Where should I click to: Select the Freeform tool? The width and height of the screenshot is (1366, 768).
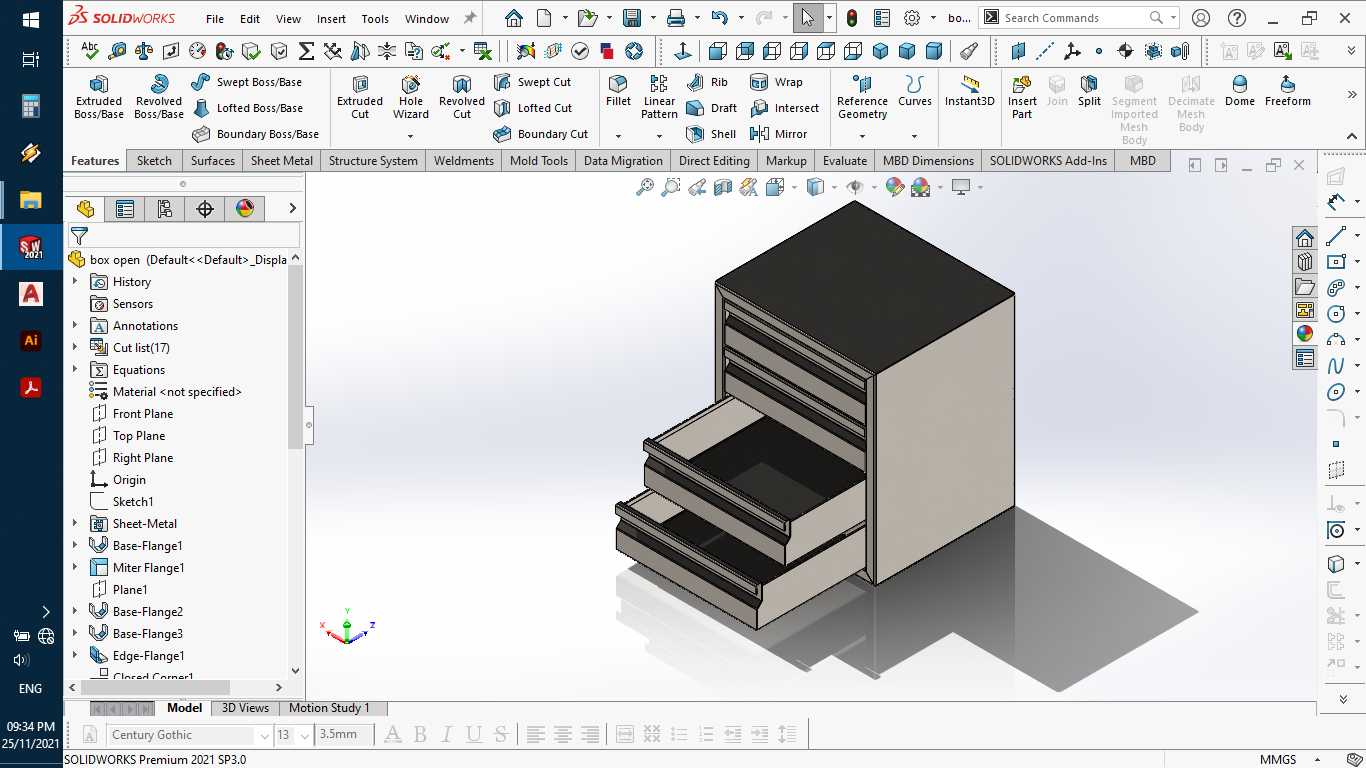pyautogui.click(x=1288, y=90)
